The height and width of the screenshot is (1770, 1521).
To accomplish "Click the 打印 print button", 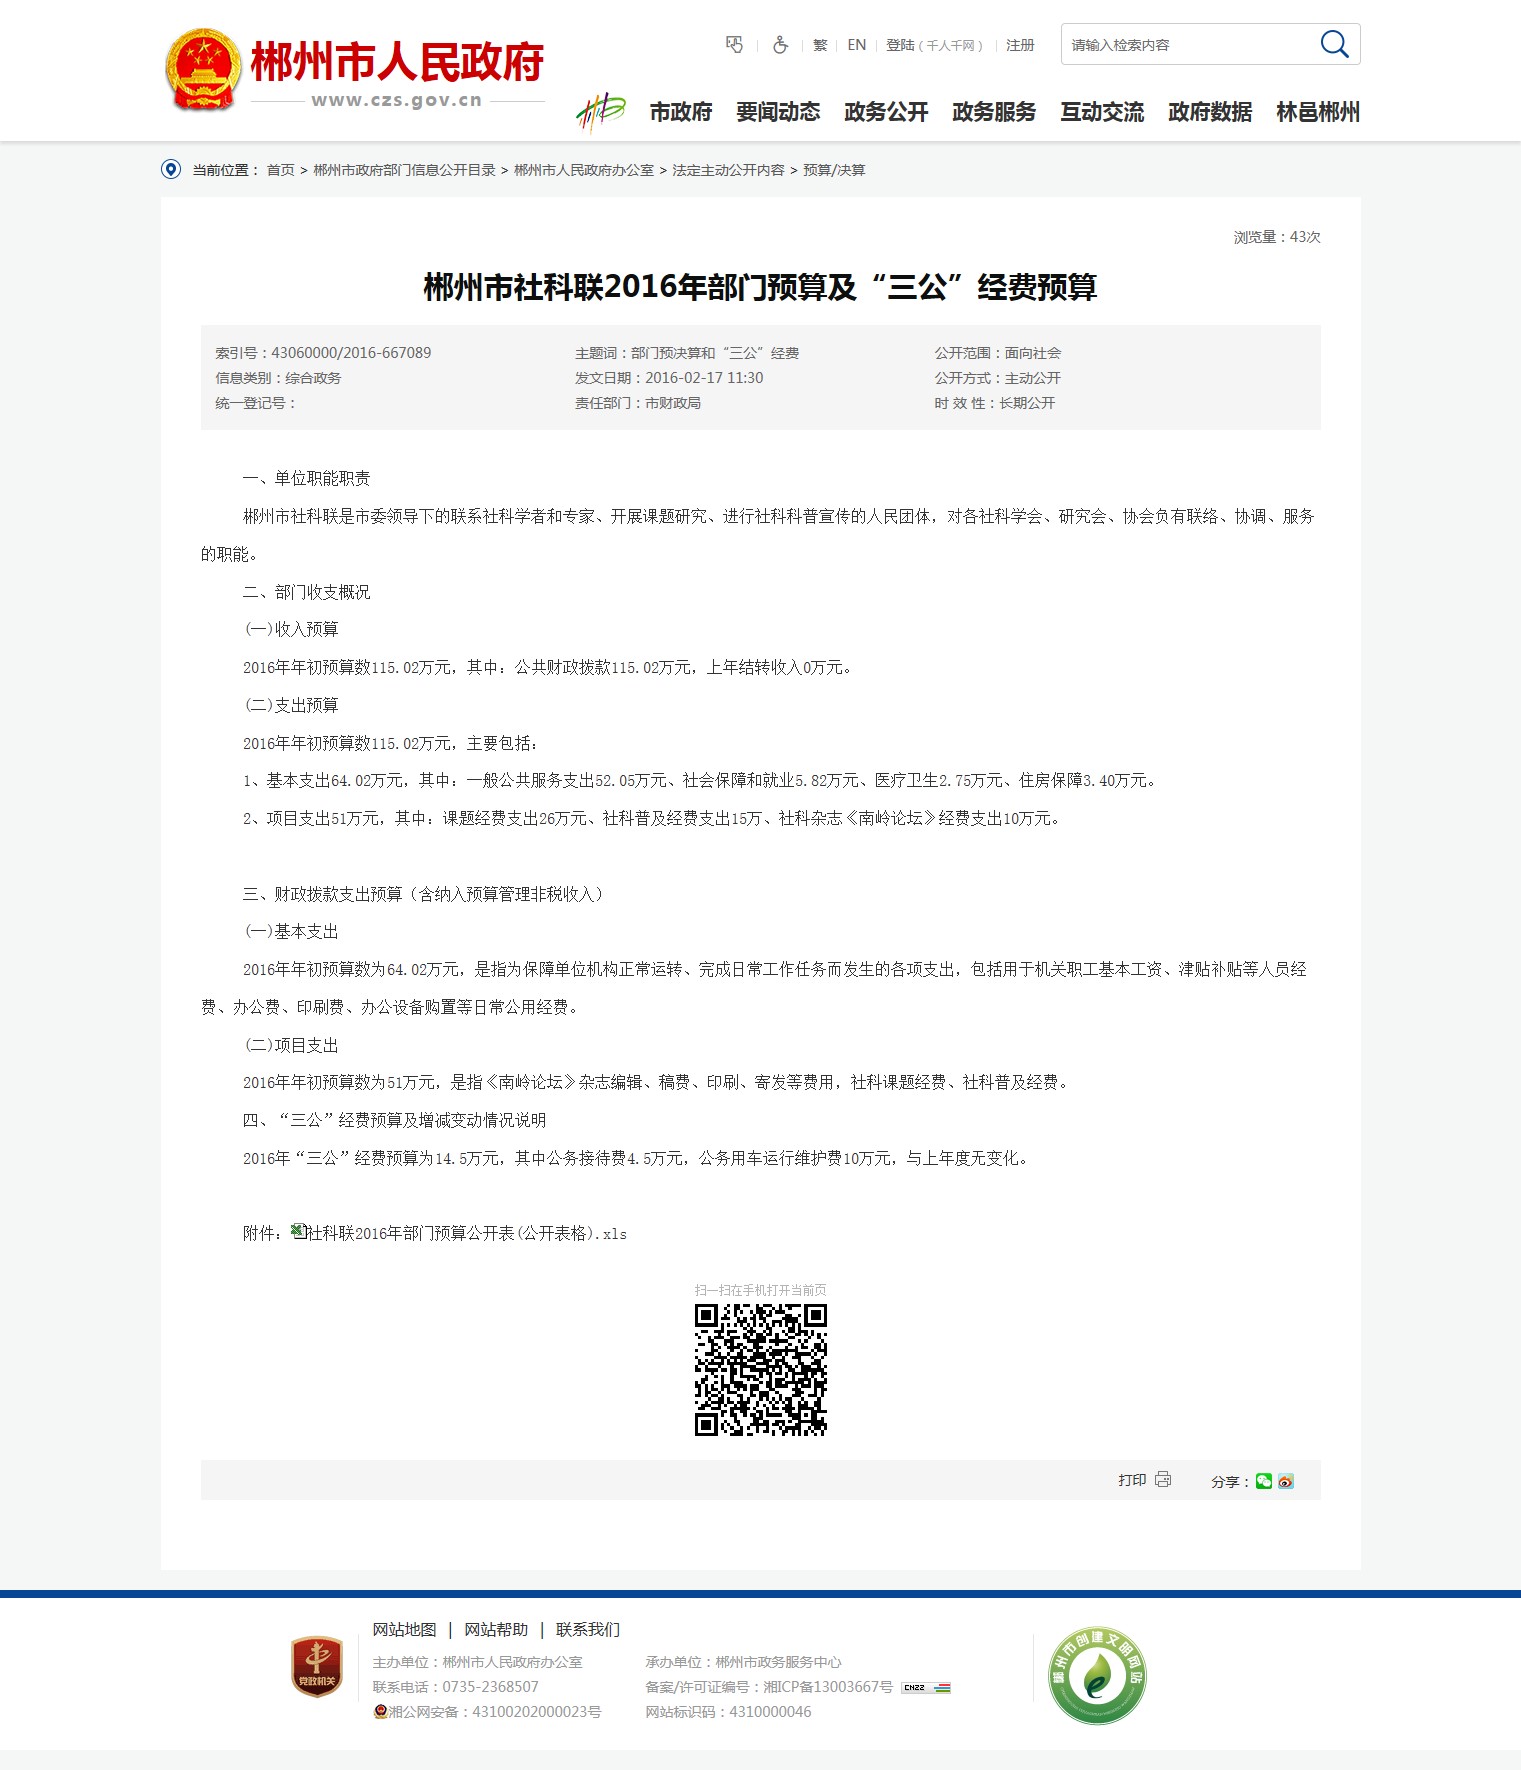I will (1132, 1480).
